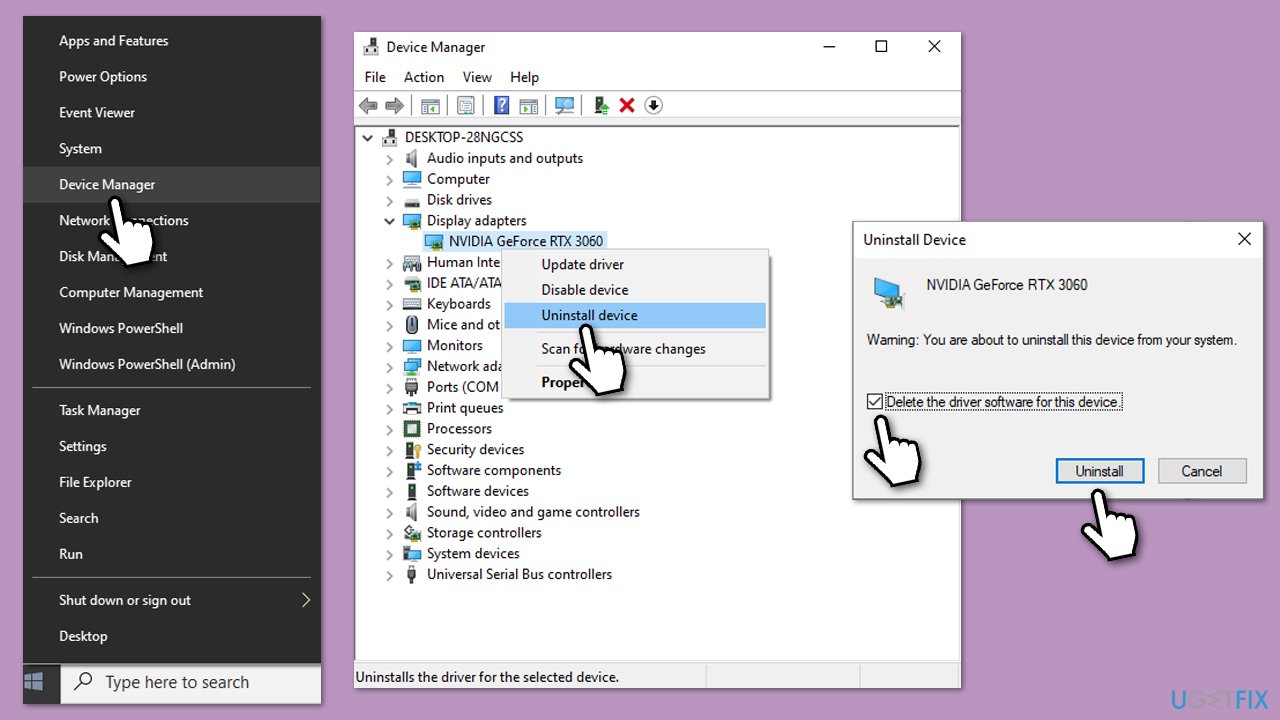Click the Show Action Pane toolbar icon

[x=529, y=105]
